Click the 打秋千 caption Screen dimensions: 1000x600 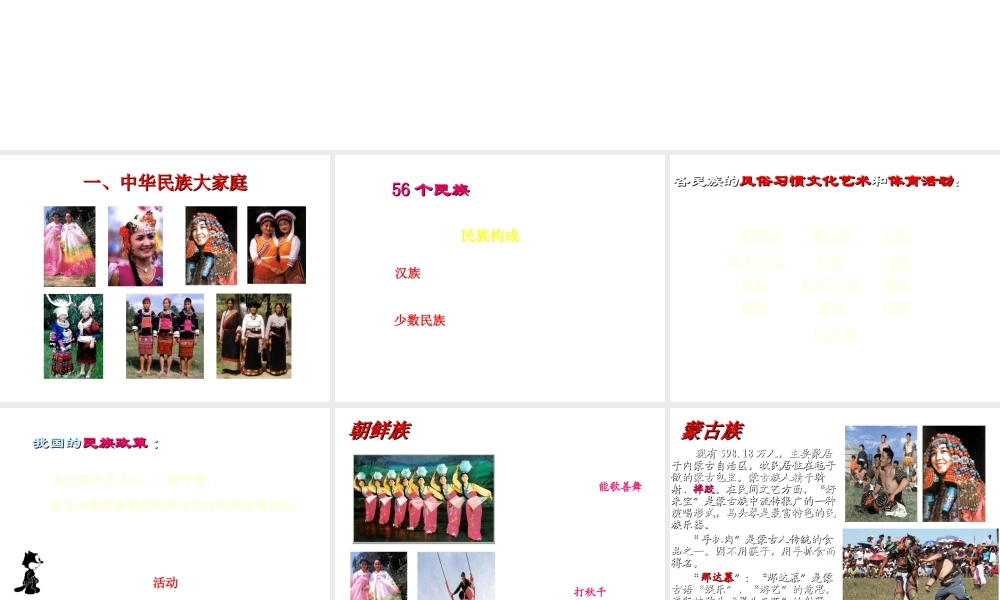[590, 592]
